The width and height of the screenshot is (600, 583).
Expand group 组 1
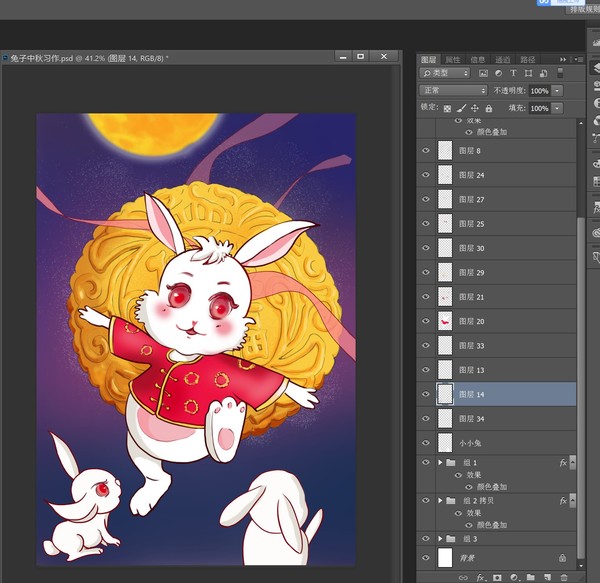440,462
